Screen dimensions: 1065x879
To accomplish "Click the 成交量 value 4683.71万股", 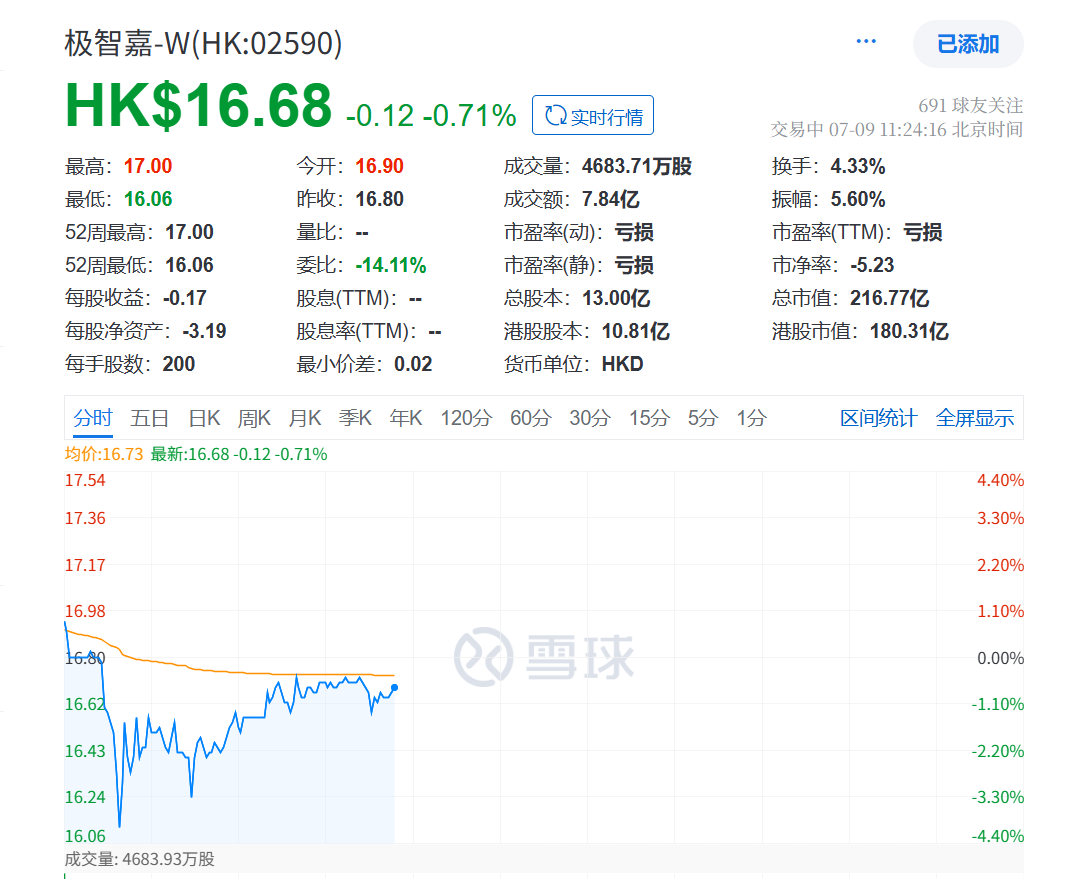I will (x=636, y=166).
